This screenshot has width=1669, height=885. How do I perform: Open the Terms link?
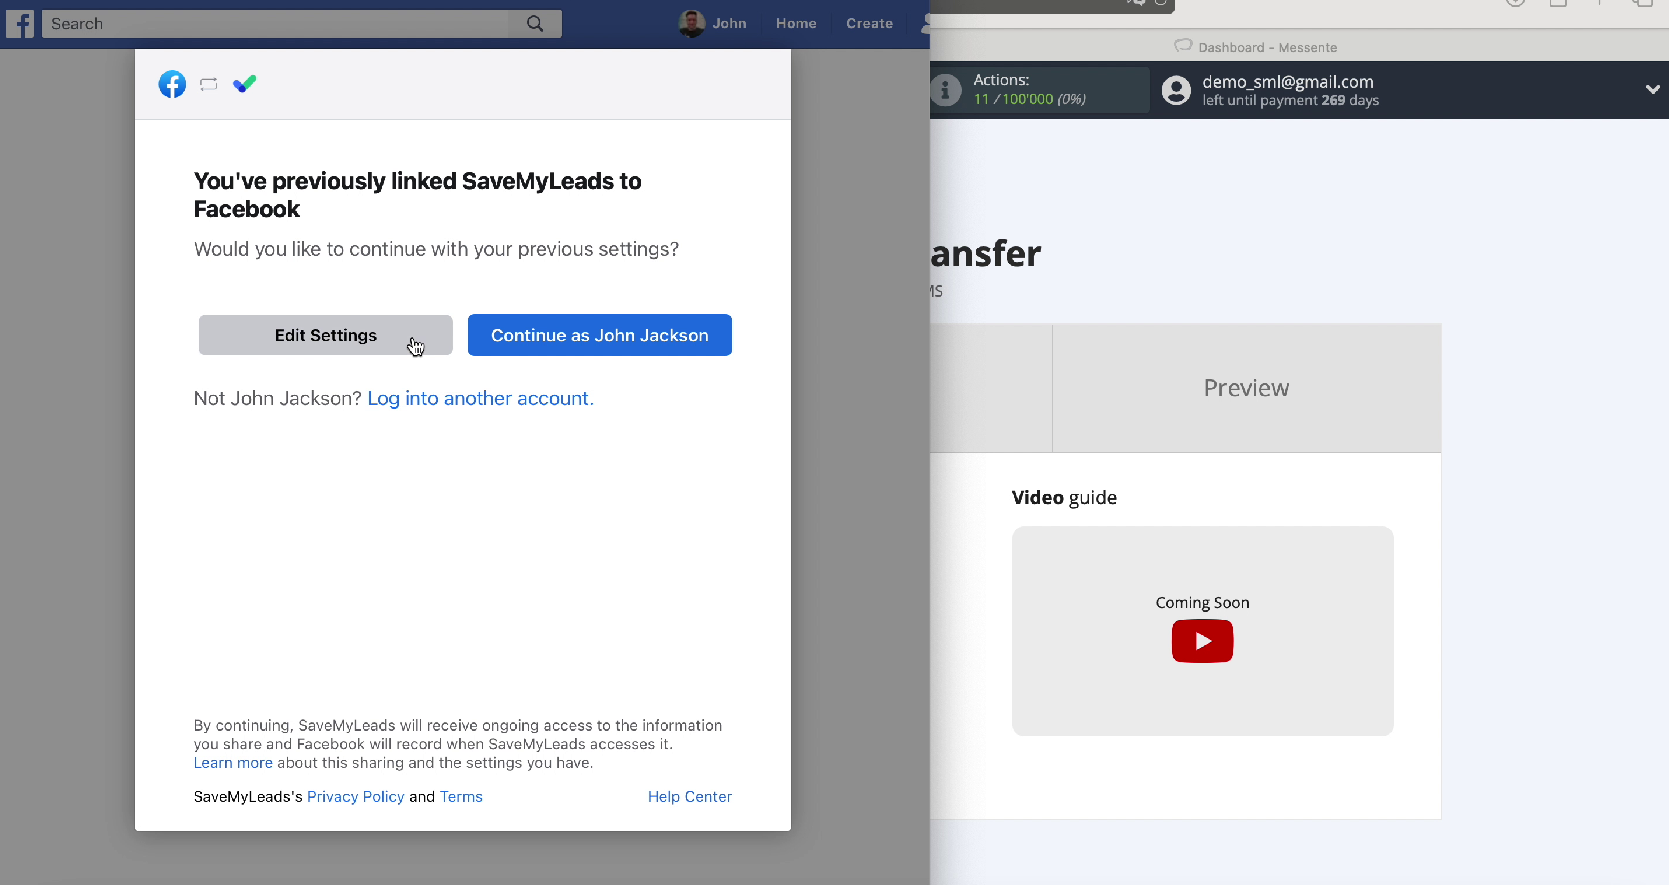coord(461,797)
